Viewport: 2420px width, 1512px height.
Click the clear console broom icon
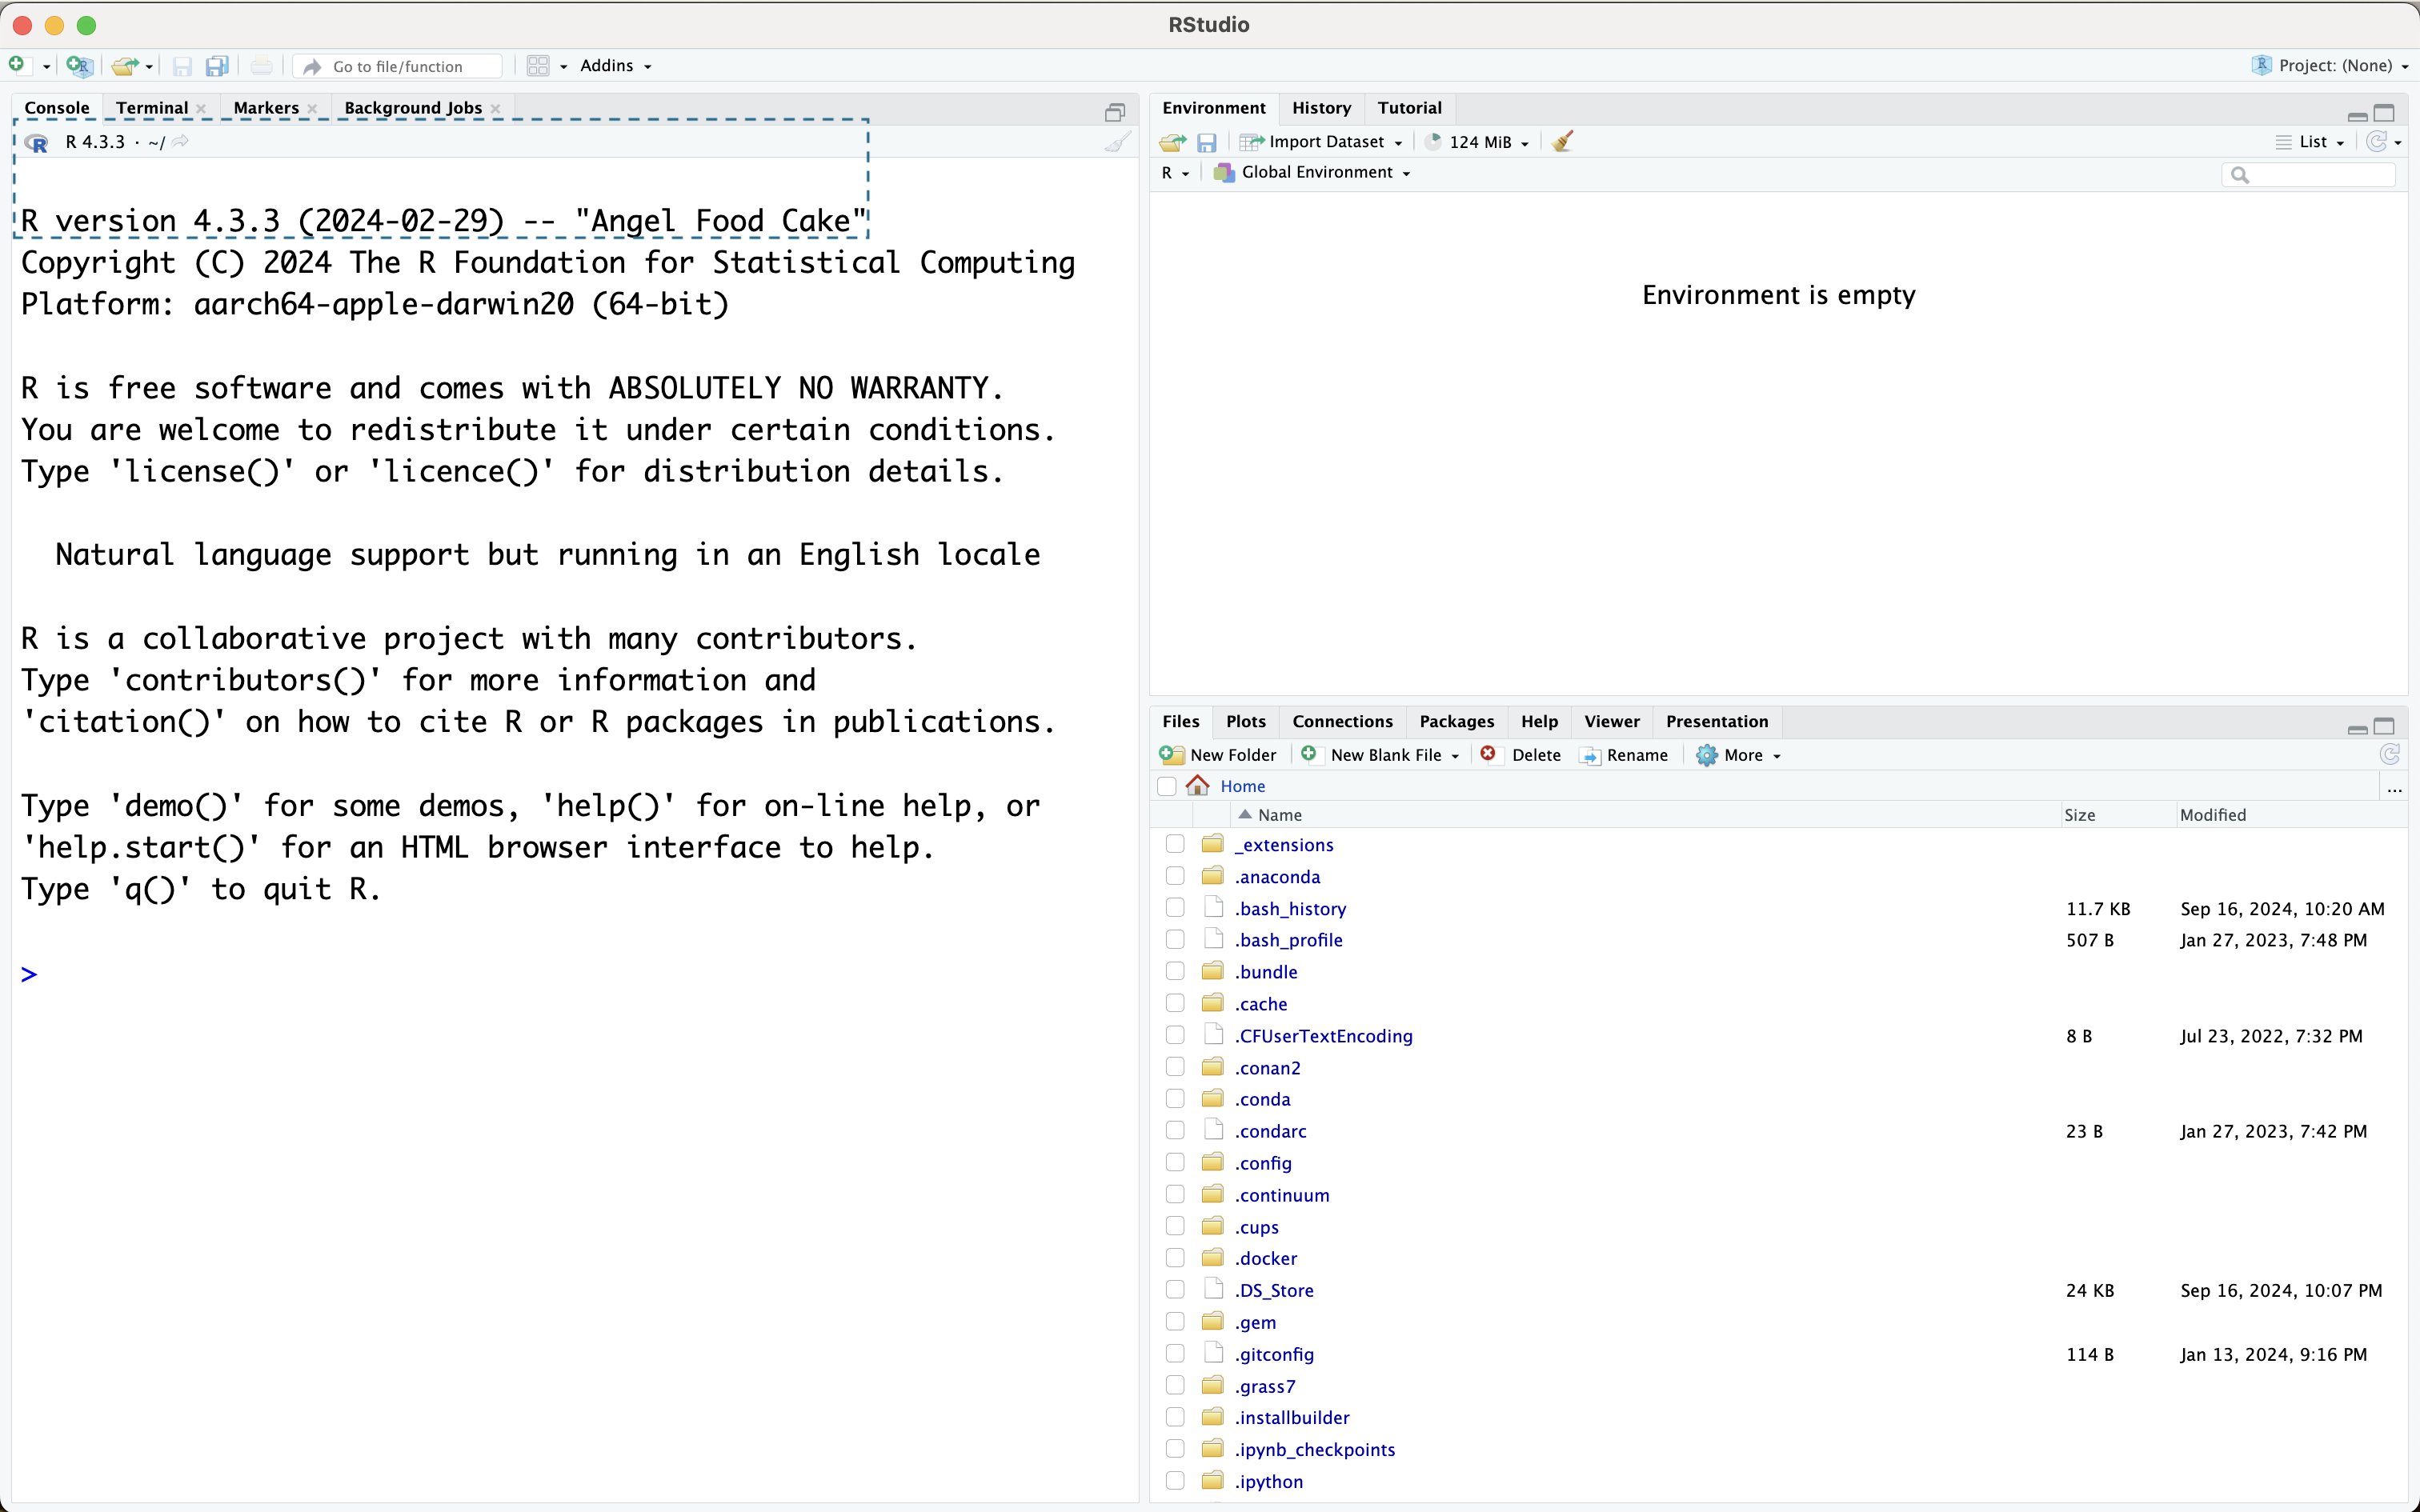(x=1118, y=142)
